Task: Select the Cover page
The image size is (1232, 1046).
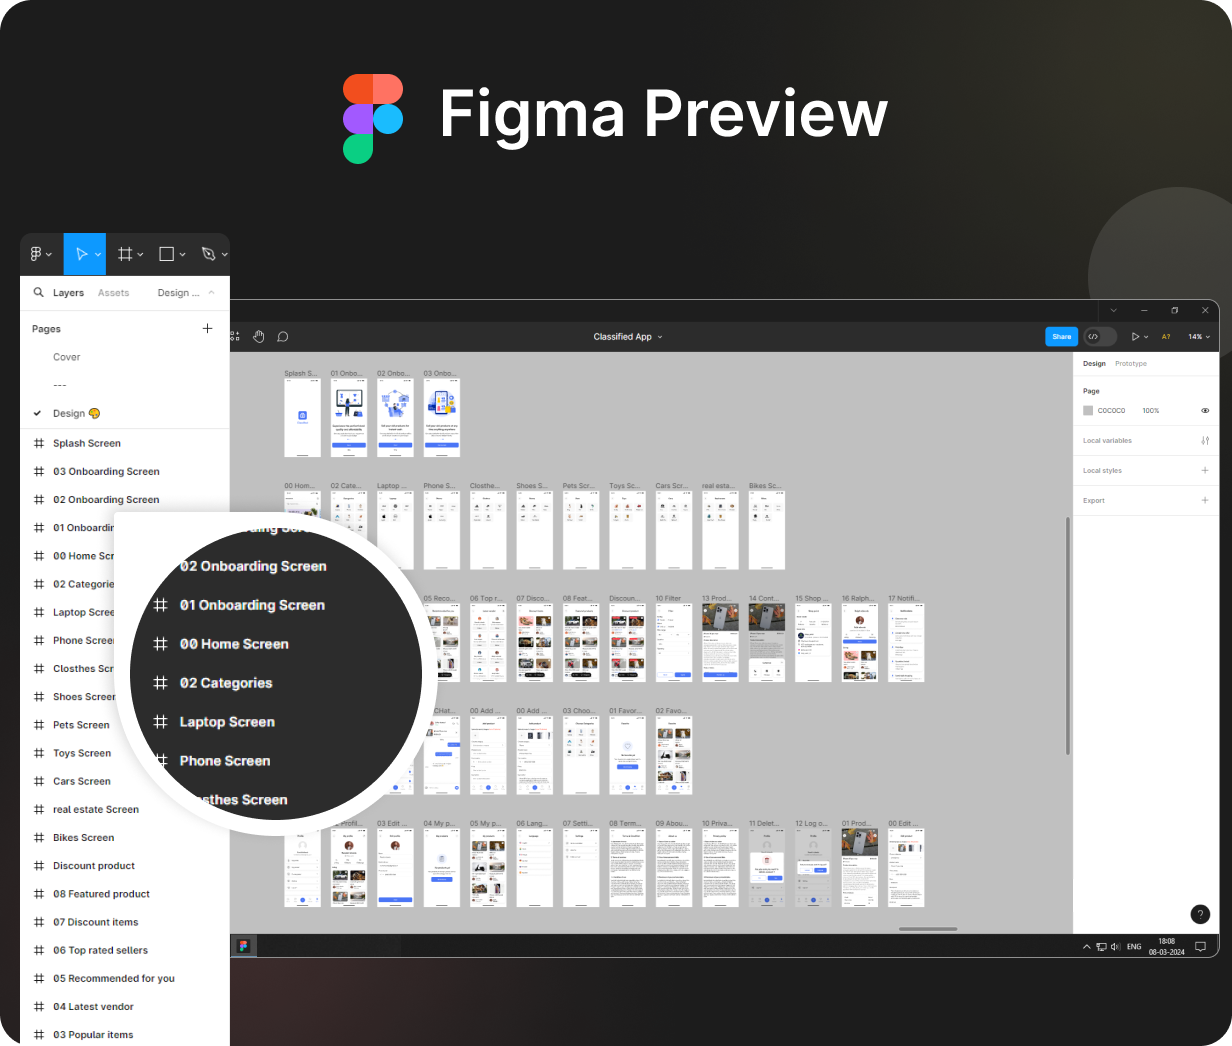Action: [67, 357]
